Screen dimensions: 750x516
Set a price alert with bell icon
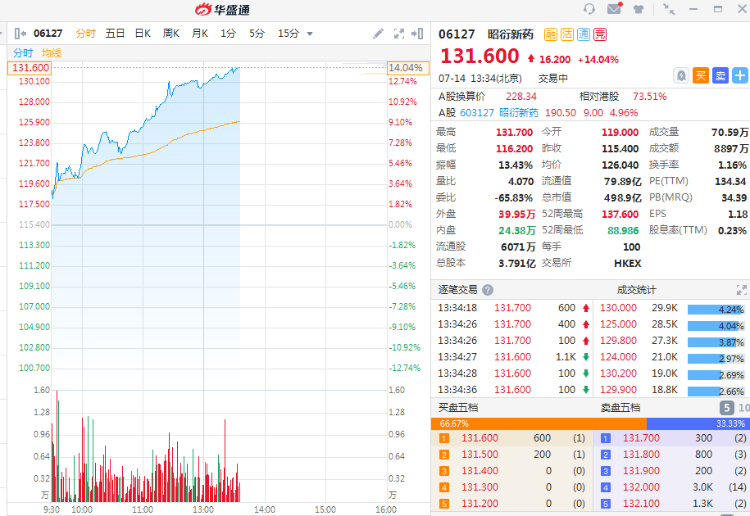(x=681, y=75)
